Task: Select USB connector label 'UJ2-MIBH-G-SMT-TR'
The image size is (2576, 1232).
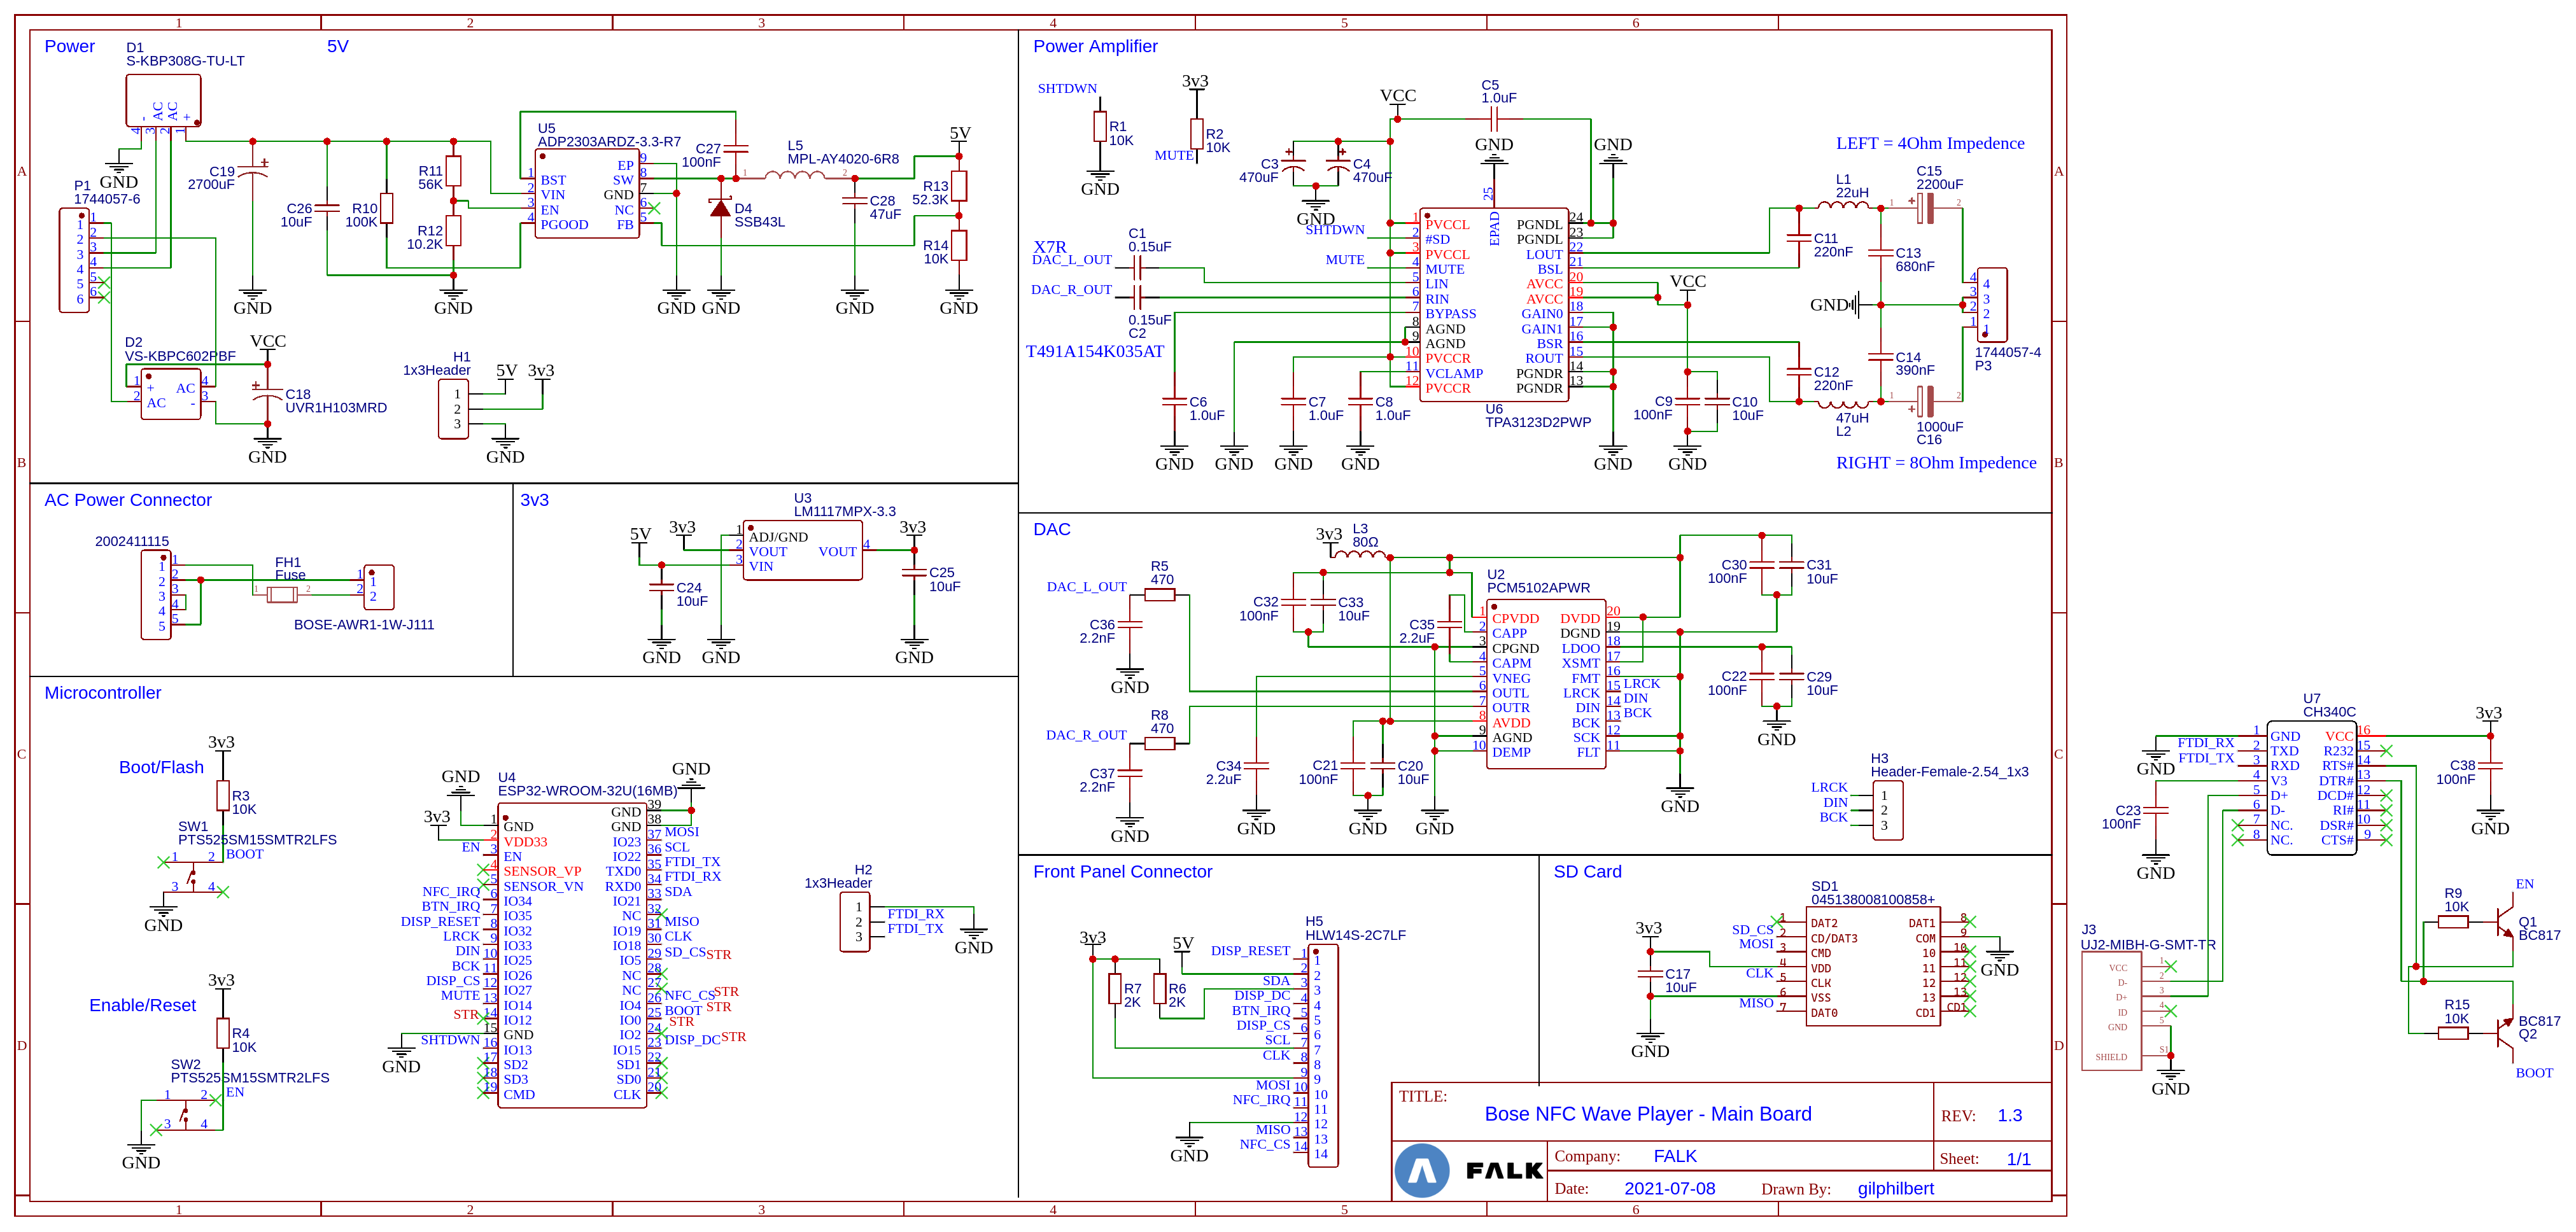Action: click(2148, 945)
